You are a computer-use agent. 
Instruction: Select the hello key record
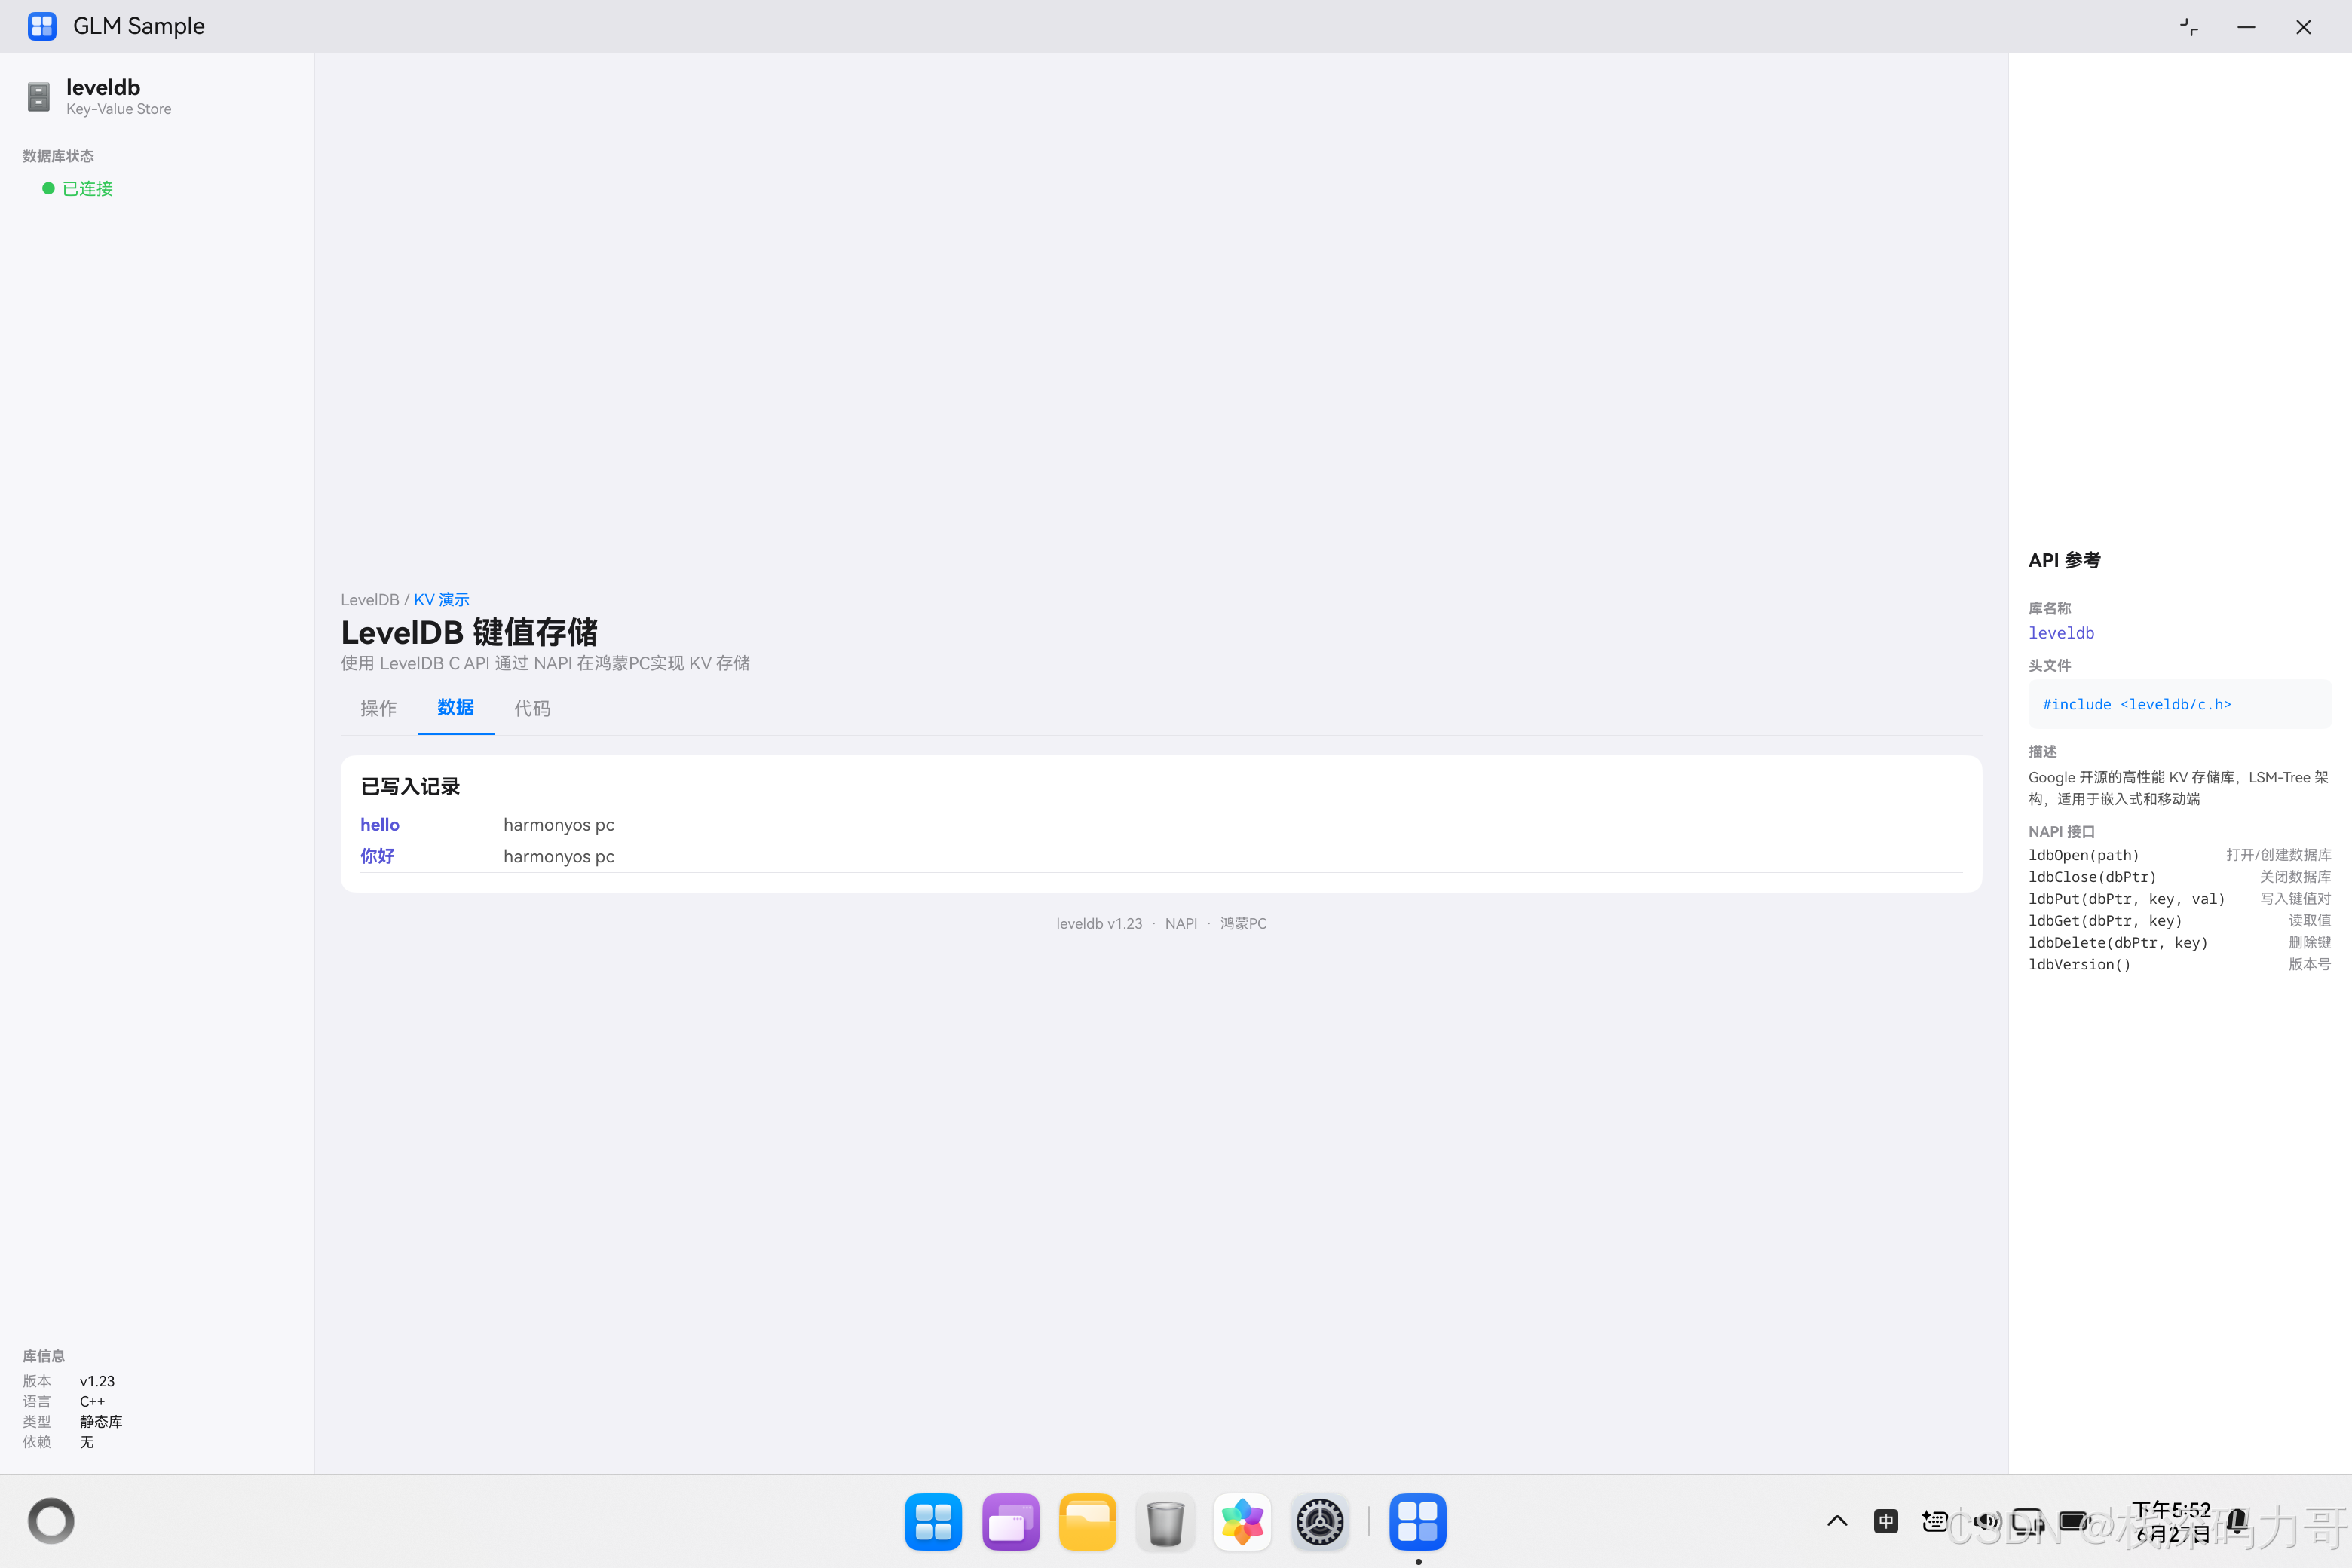pyautogui.click(x=379, y=825)
